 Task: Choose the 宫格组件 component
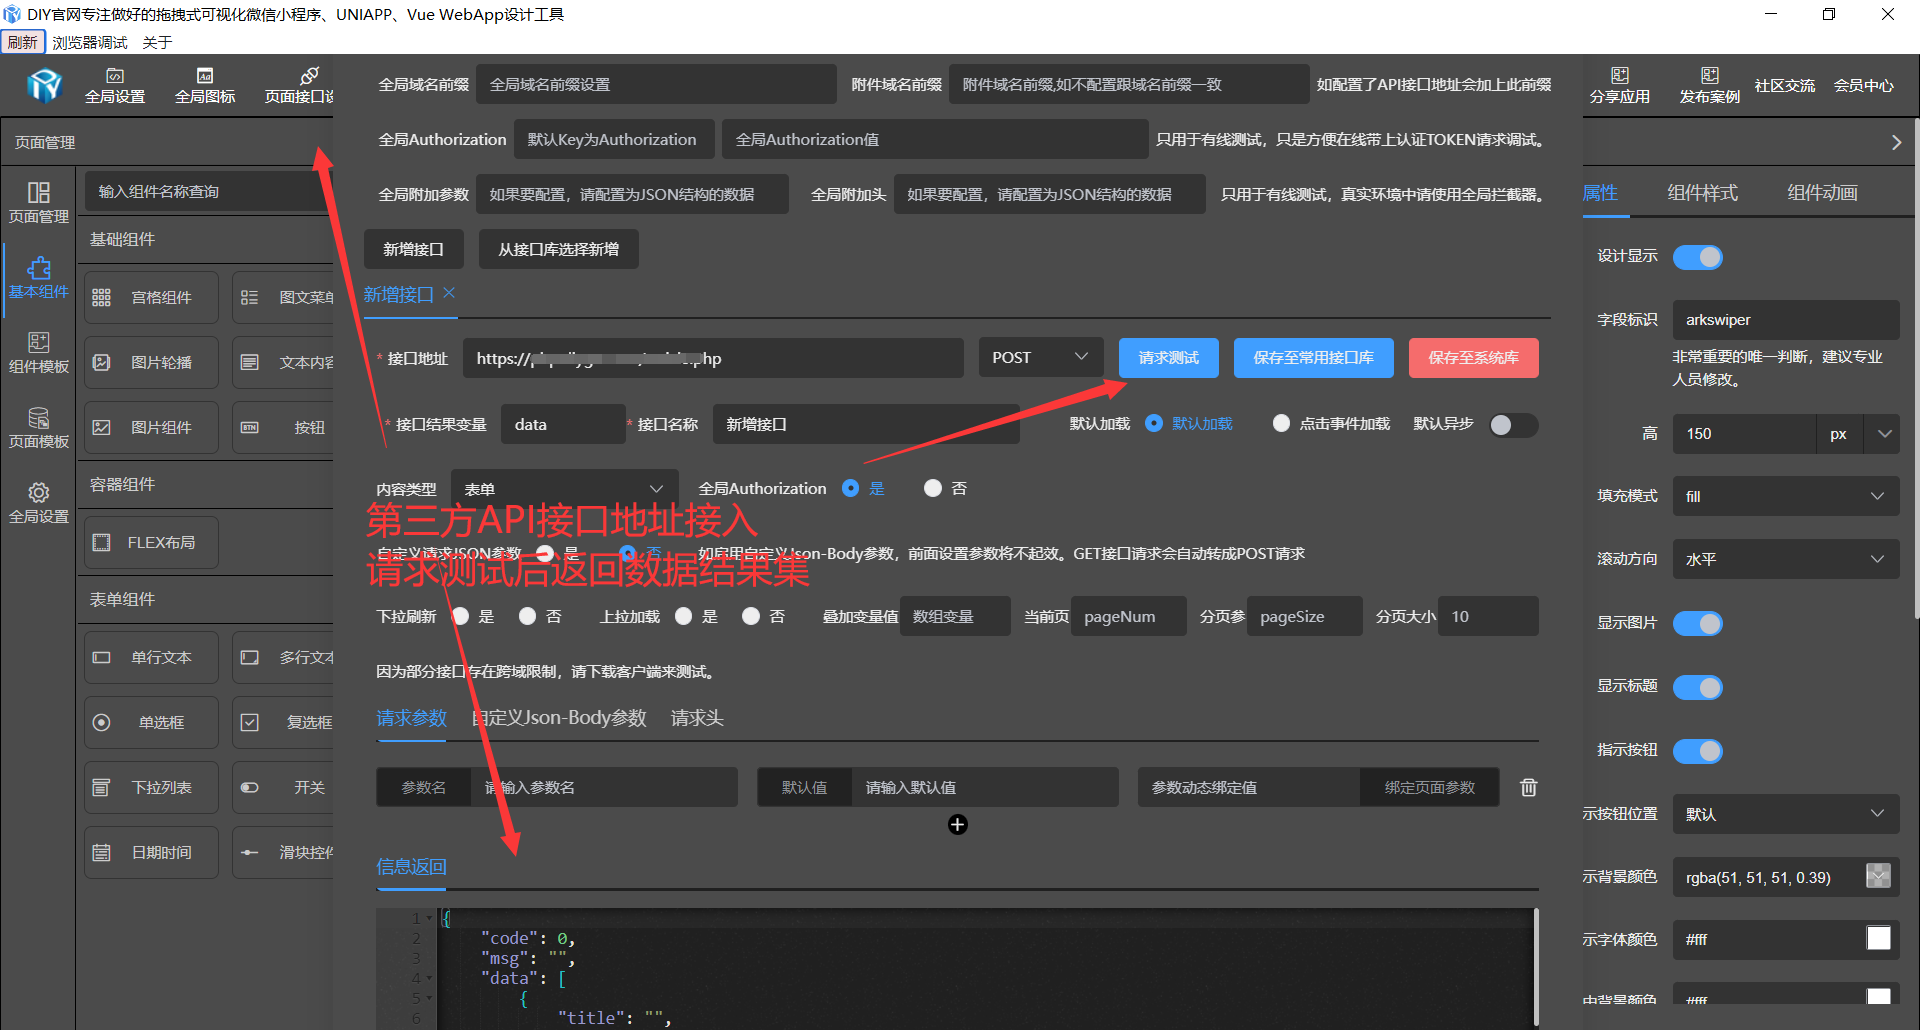(151, 297)
